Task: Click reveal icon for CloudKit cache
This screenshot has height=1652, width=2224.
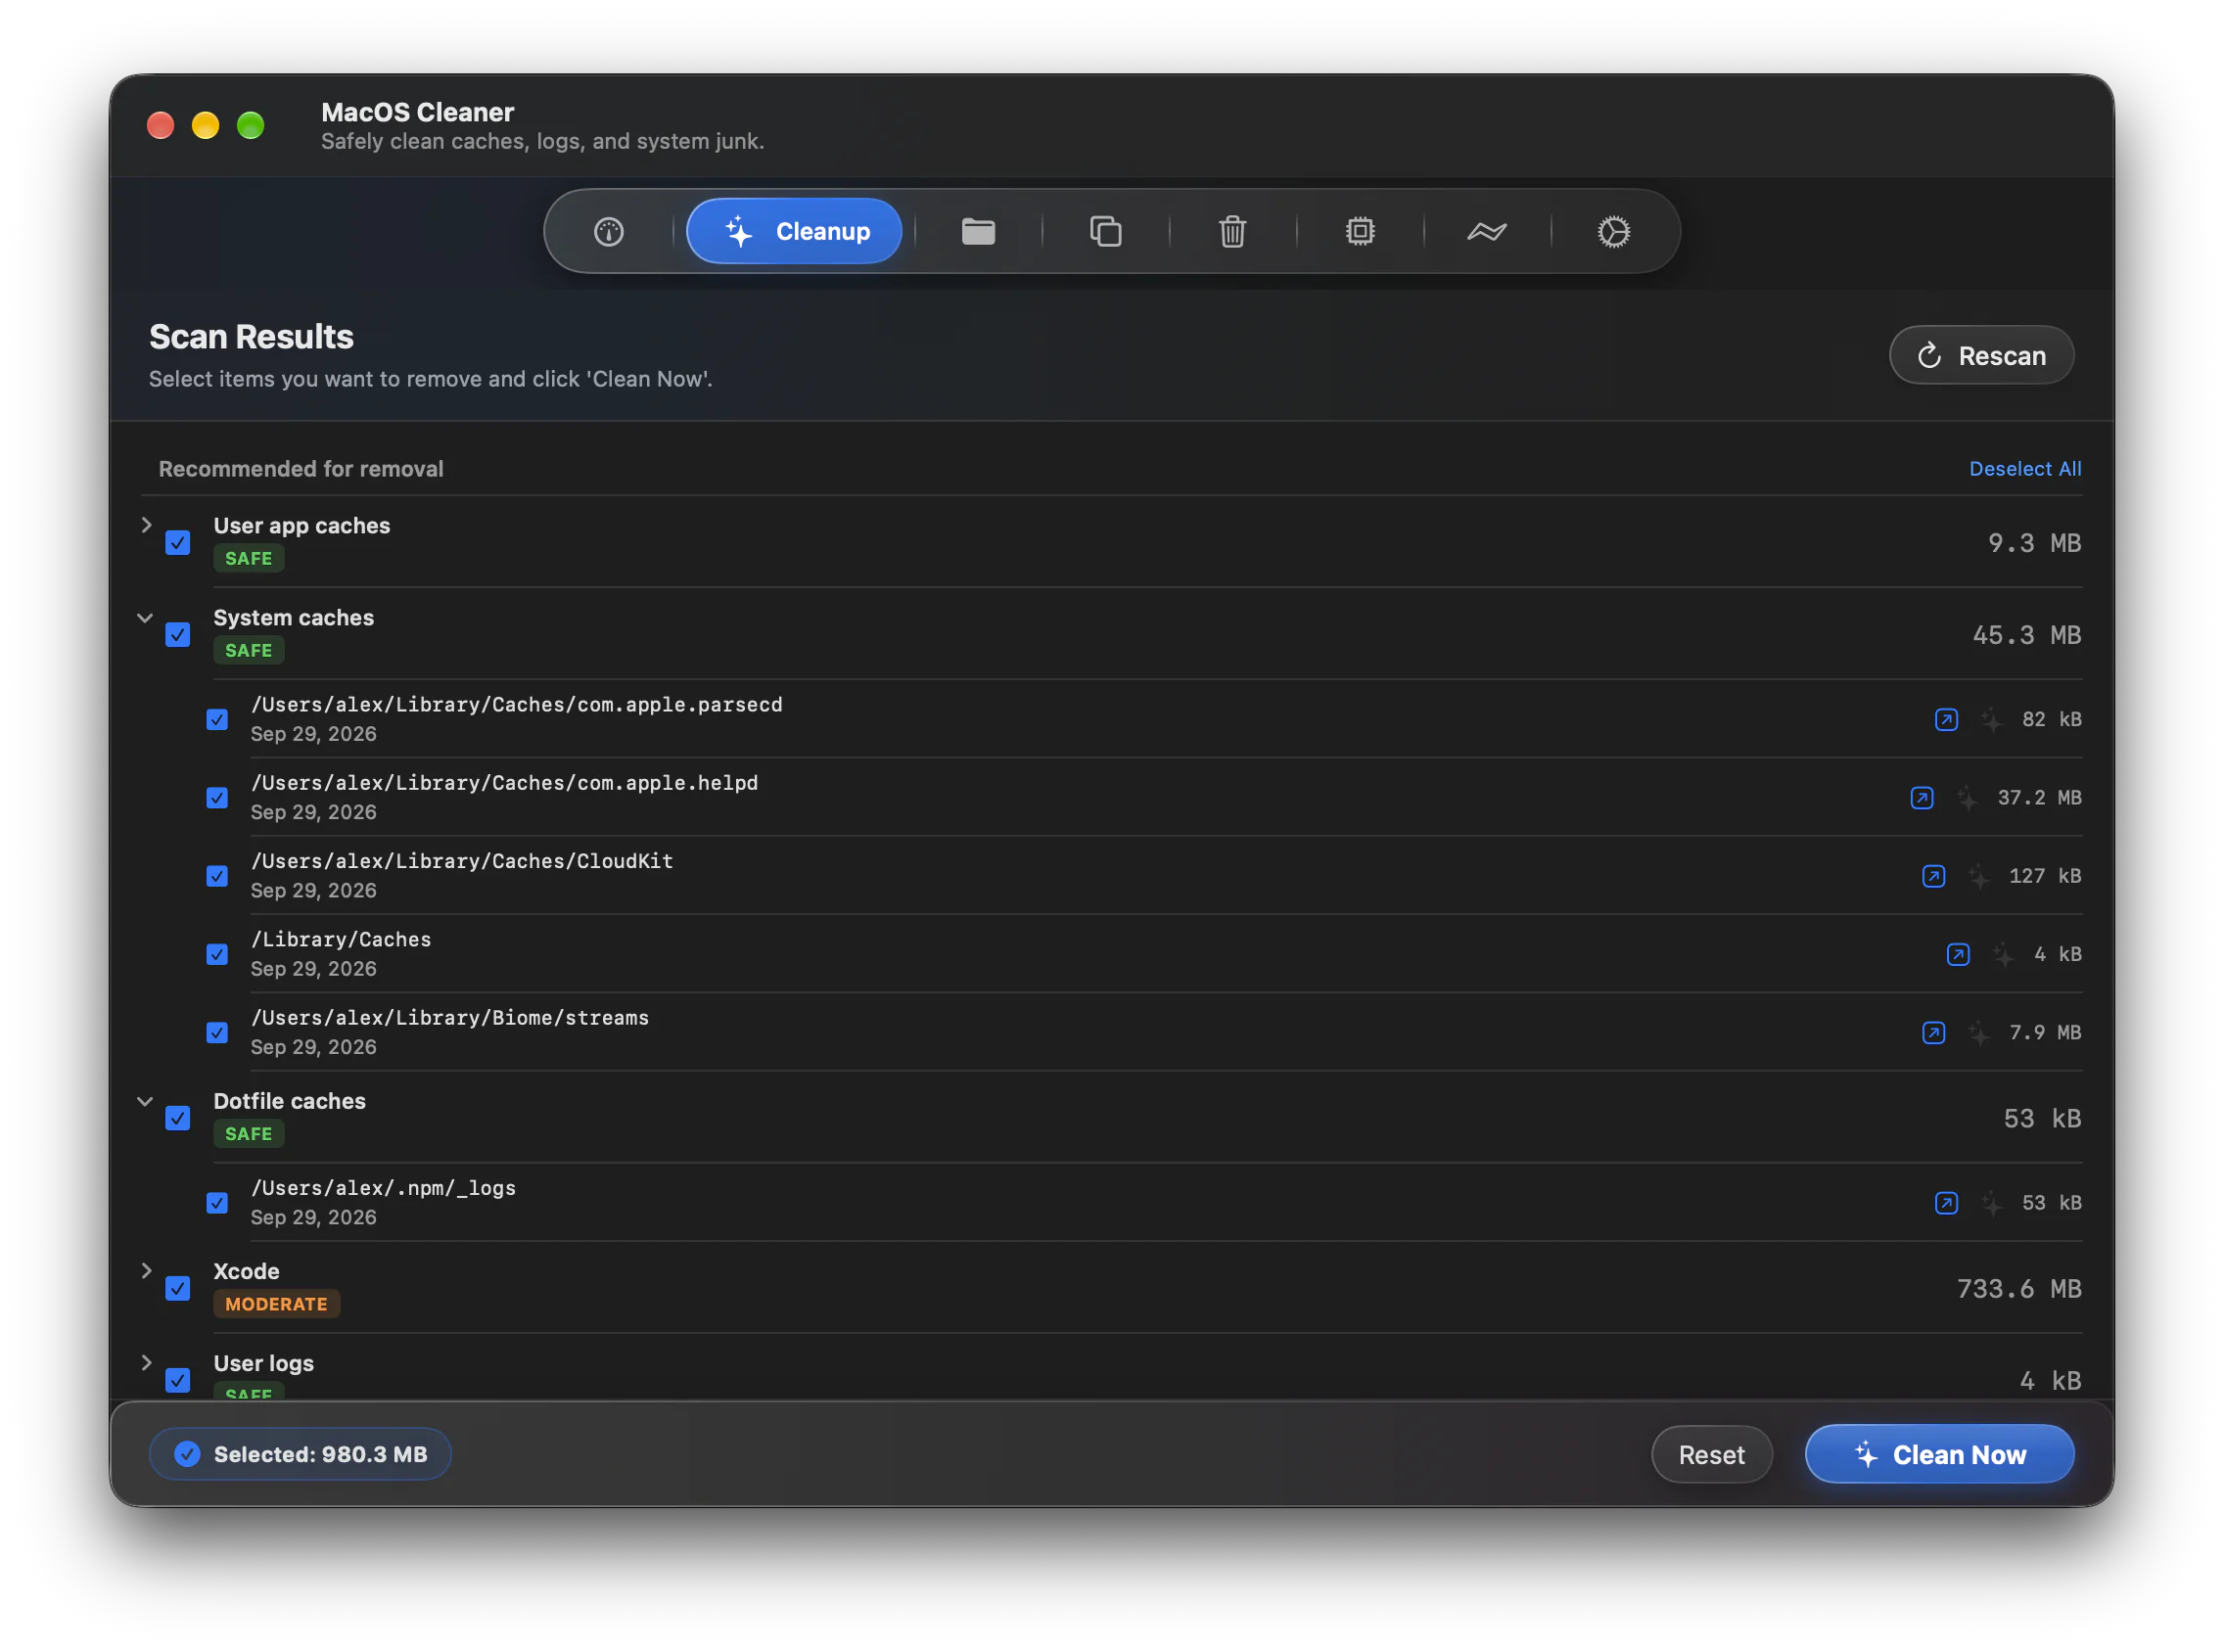Action: (1933, 876)
